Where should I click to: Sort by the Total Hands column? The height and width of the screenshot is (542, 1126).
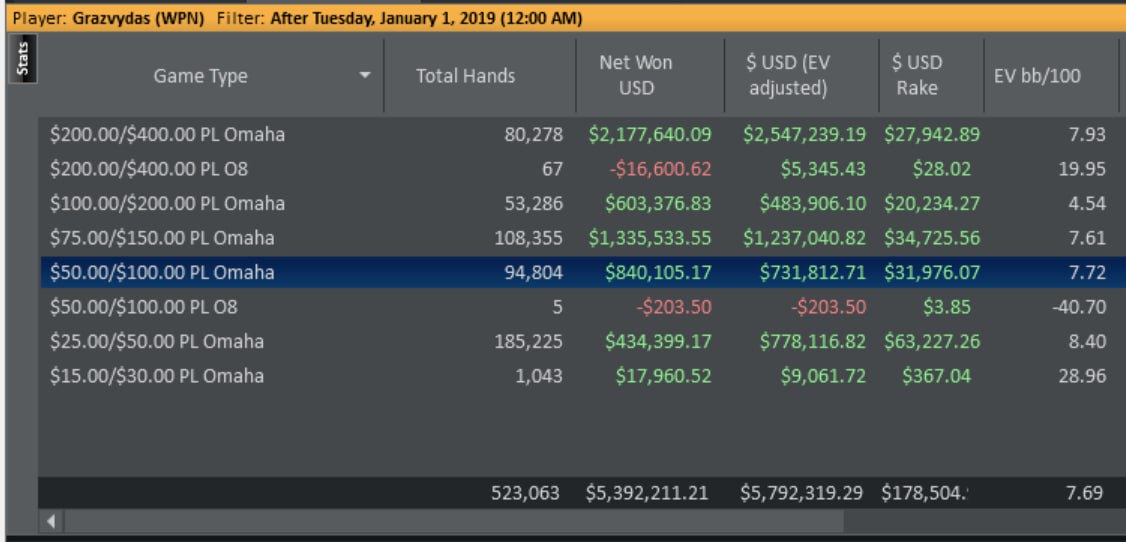(465, 76)
